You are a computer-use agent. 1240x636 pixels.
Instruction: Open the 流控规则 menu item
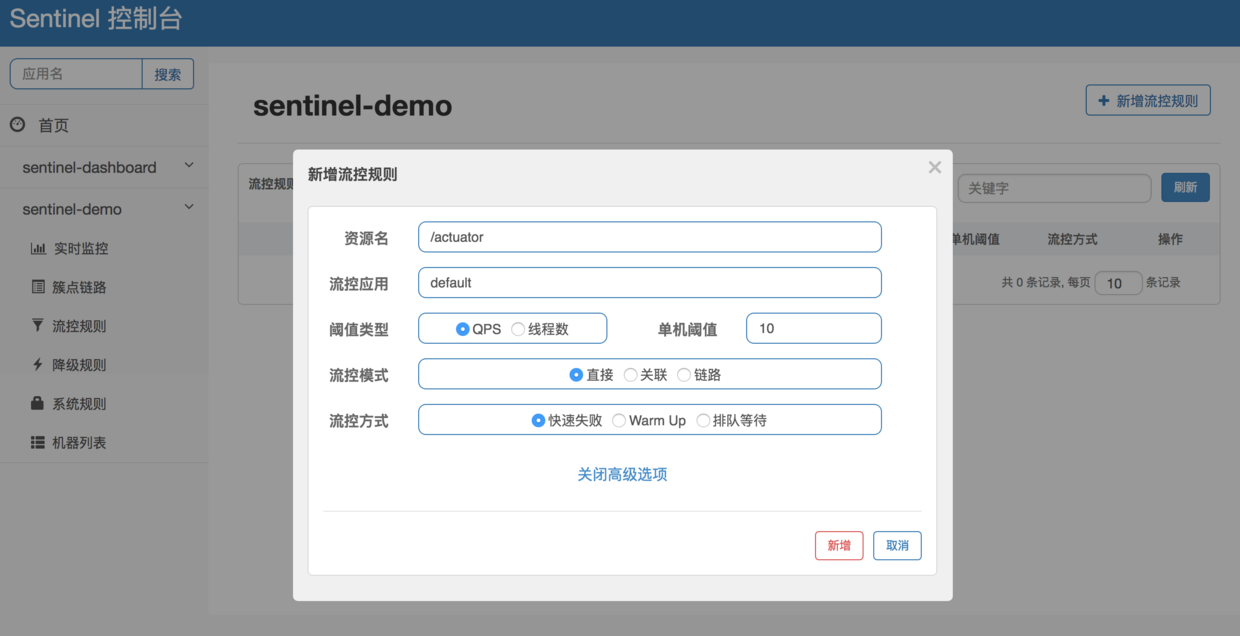(x=80, y=326)
